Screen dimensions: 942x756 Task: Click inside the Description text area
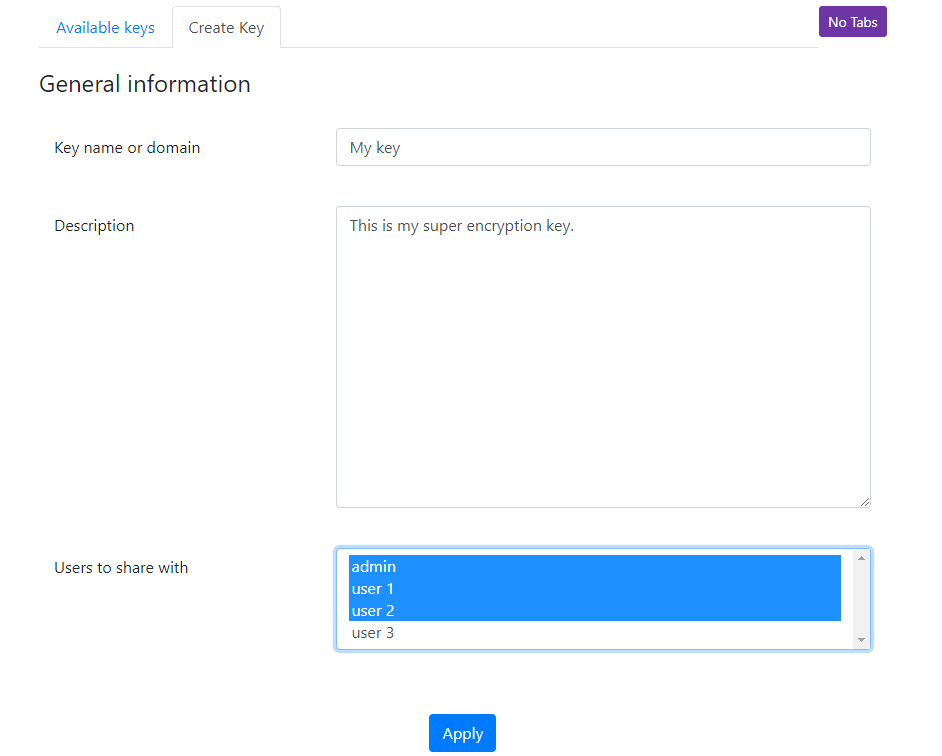pyautogui.click(x=603, y=357)
